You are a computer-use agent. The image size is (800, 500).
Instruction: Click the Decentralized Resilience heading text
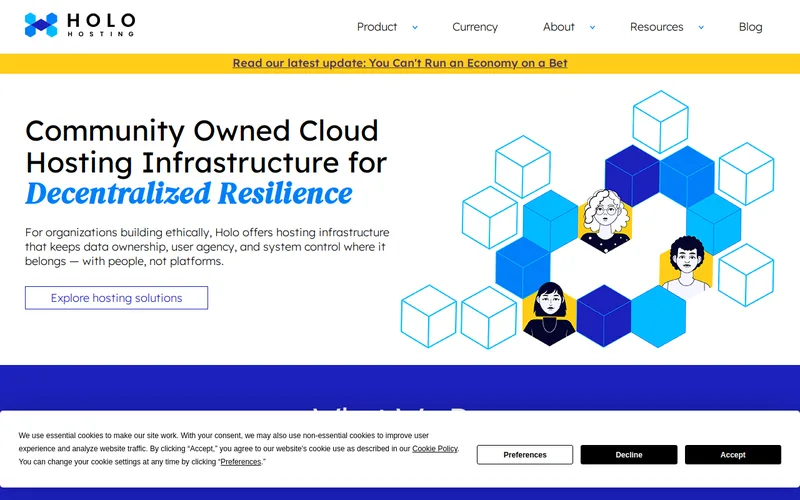(189, 194)
